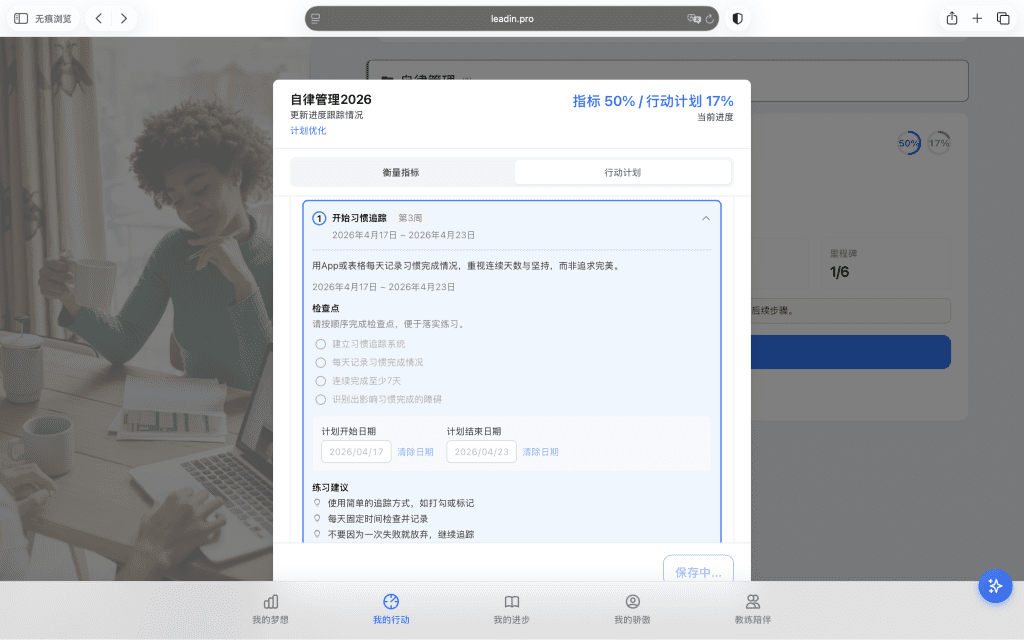Switch to the 衡量指标 tab
This screenshot has width=1024, height=640.
[401, 172]
